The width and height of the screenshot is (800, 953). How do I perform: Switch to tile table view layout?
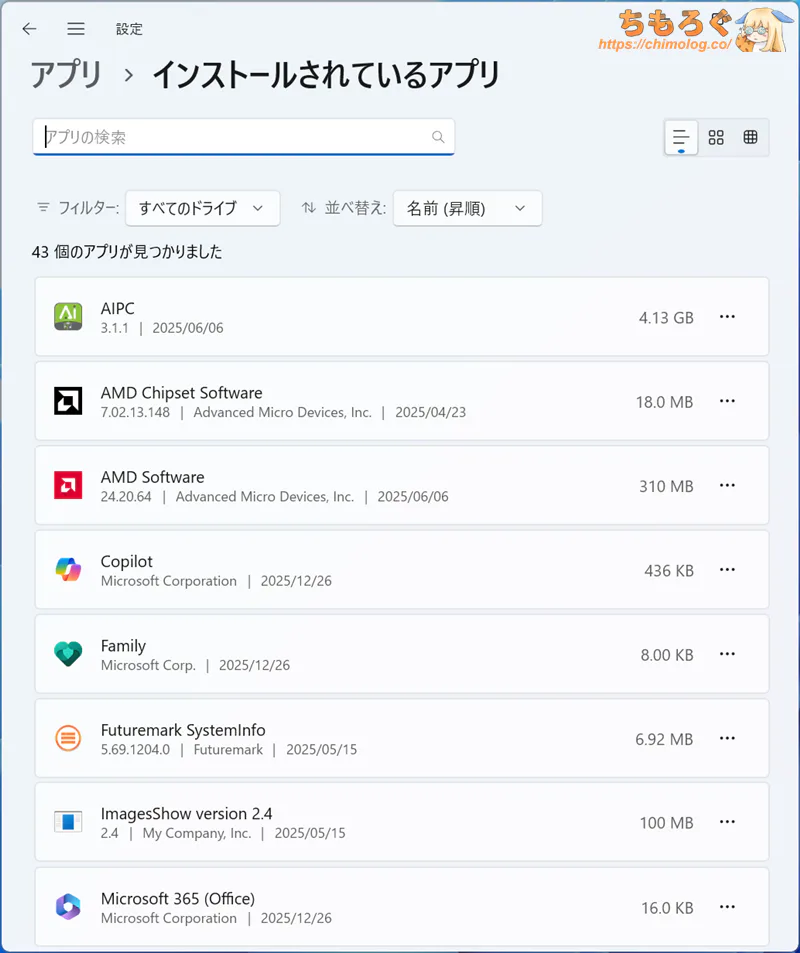click(750, 138)
